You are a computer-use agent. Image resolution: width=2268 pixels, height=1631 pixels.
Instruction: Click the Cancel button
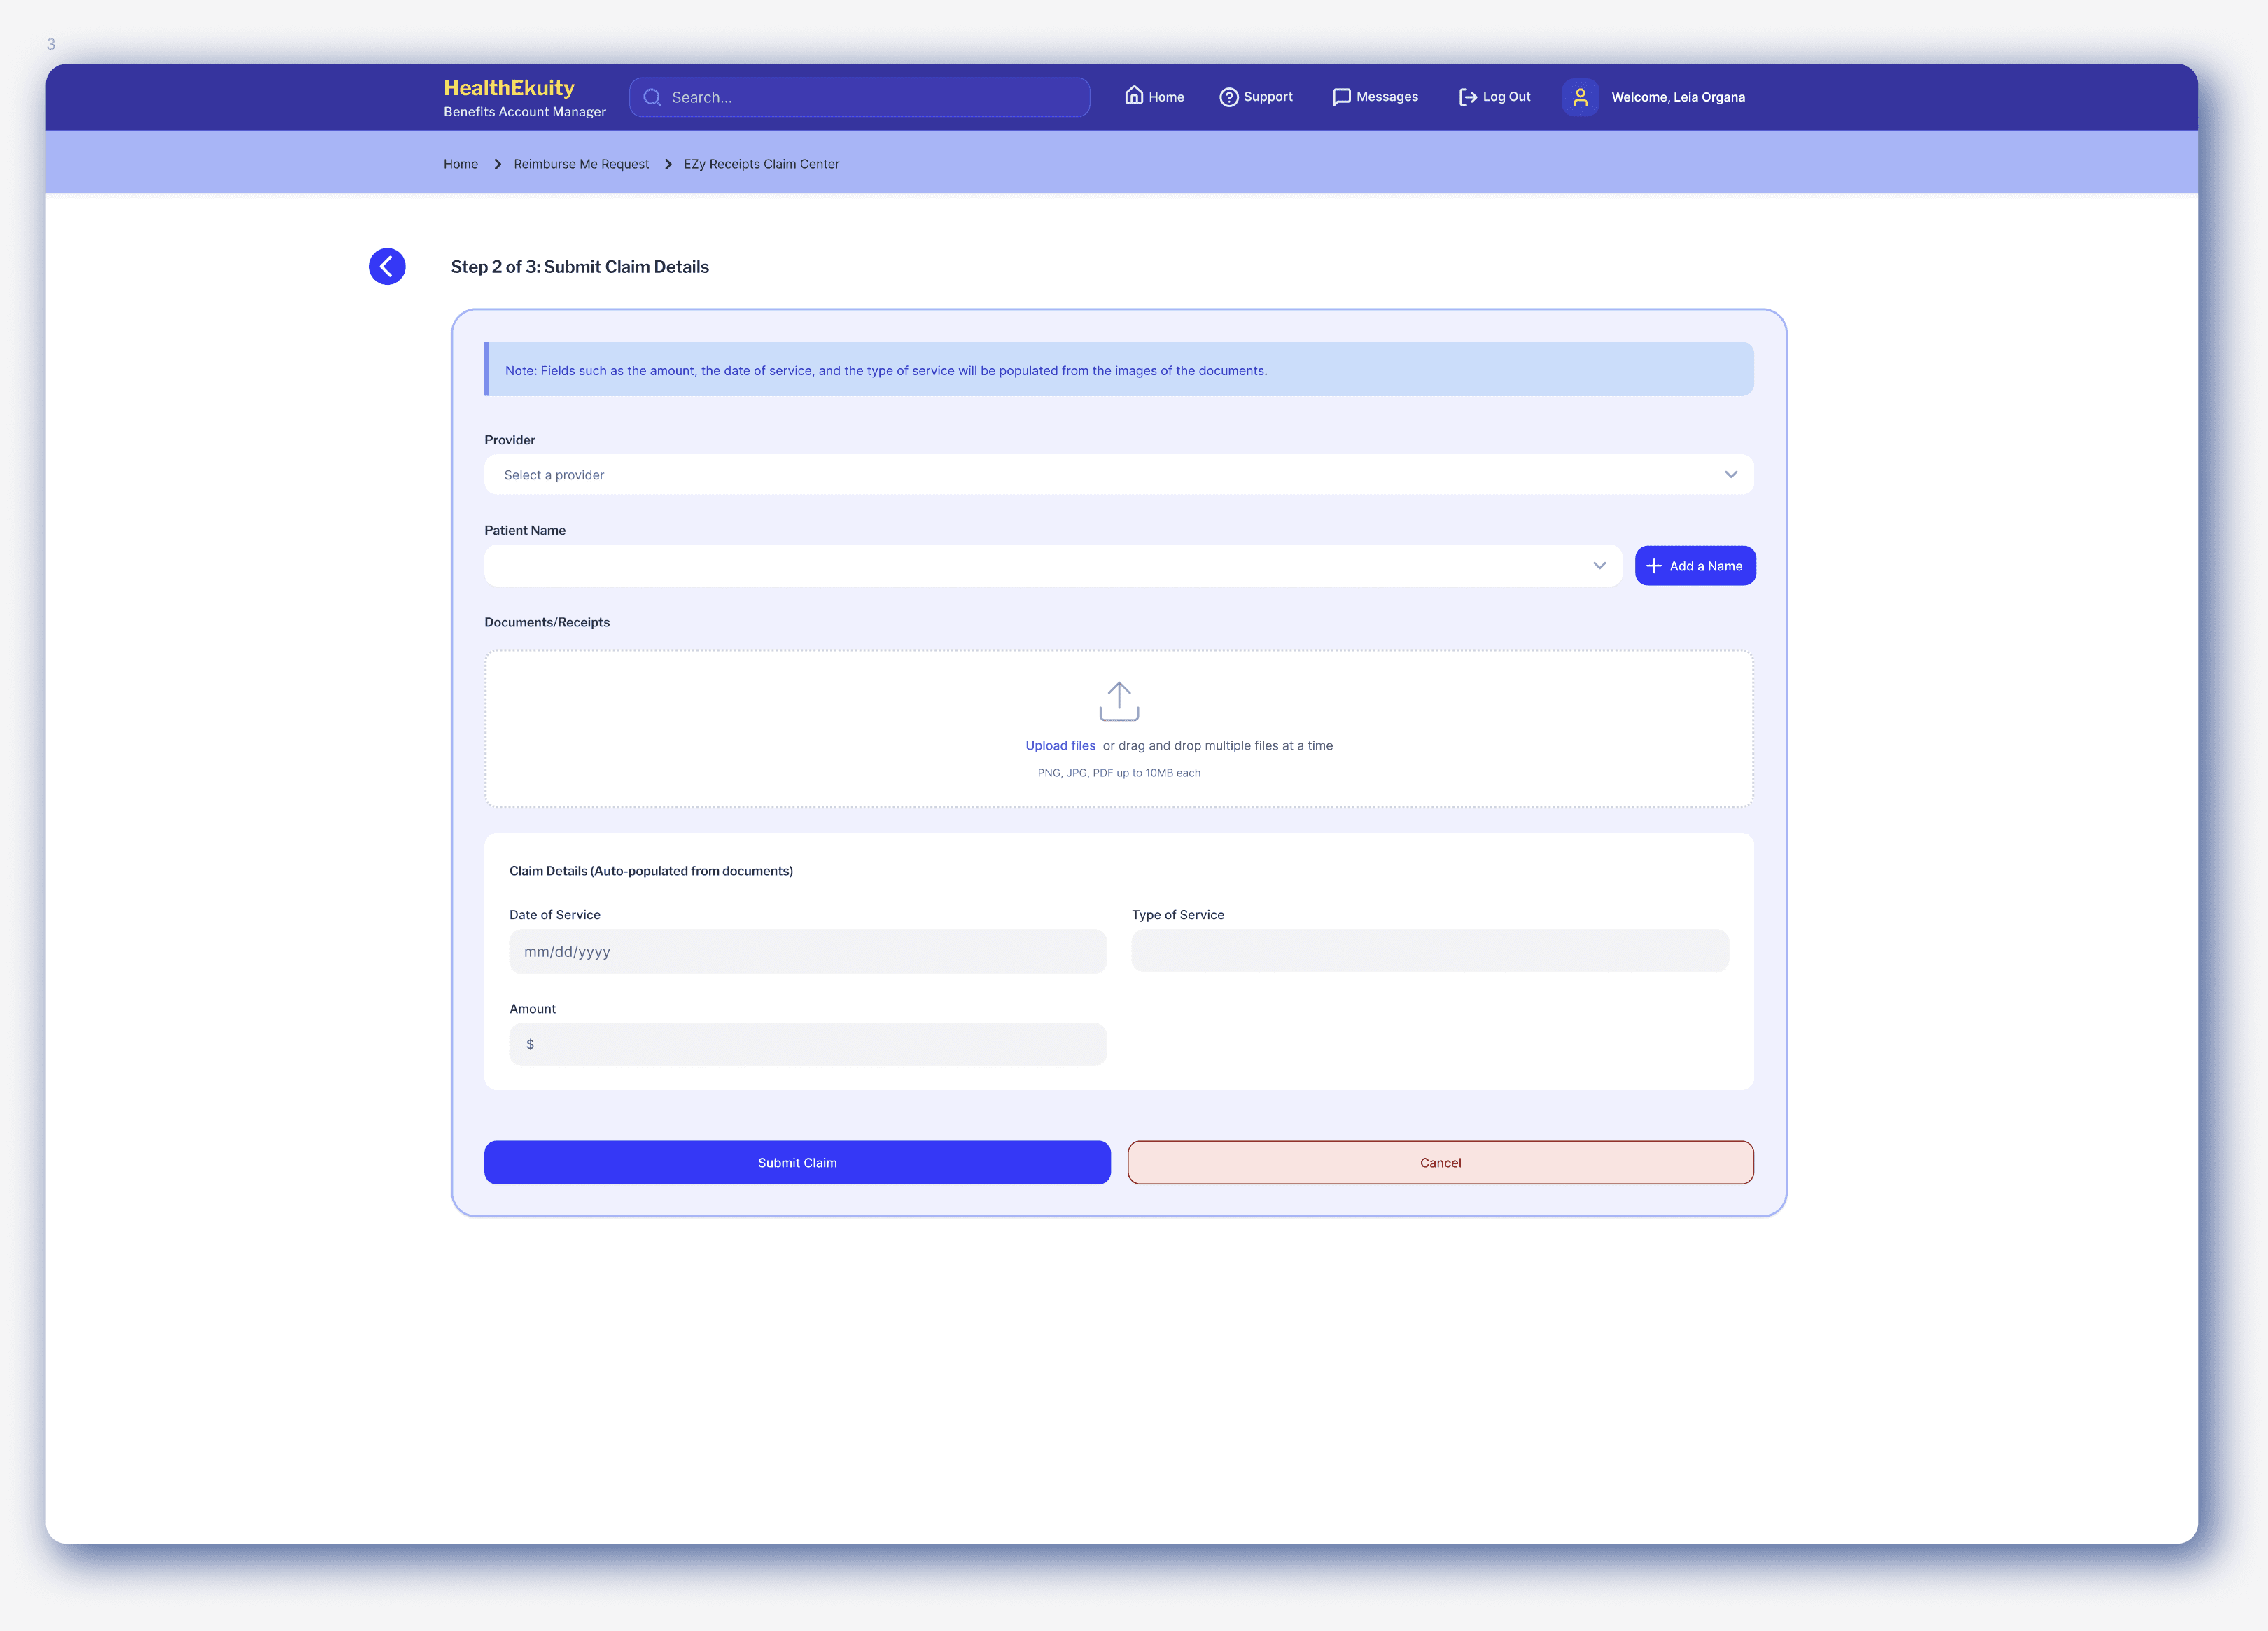click(1440, 1162)
